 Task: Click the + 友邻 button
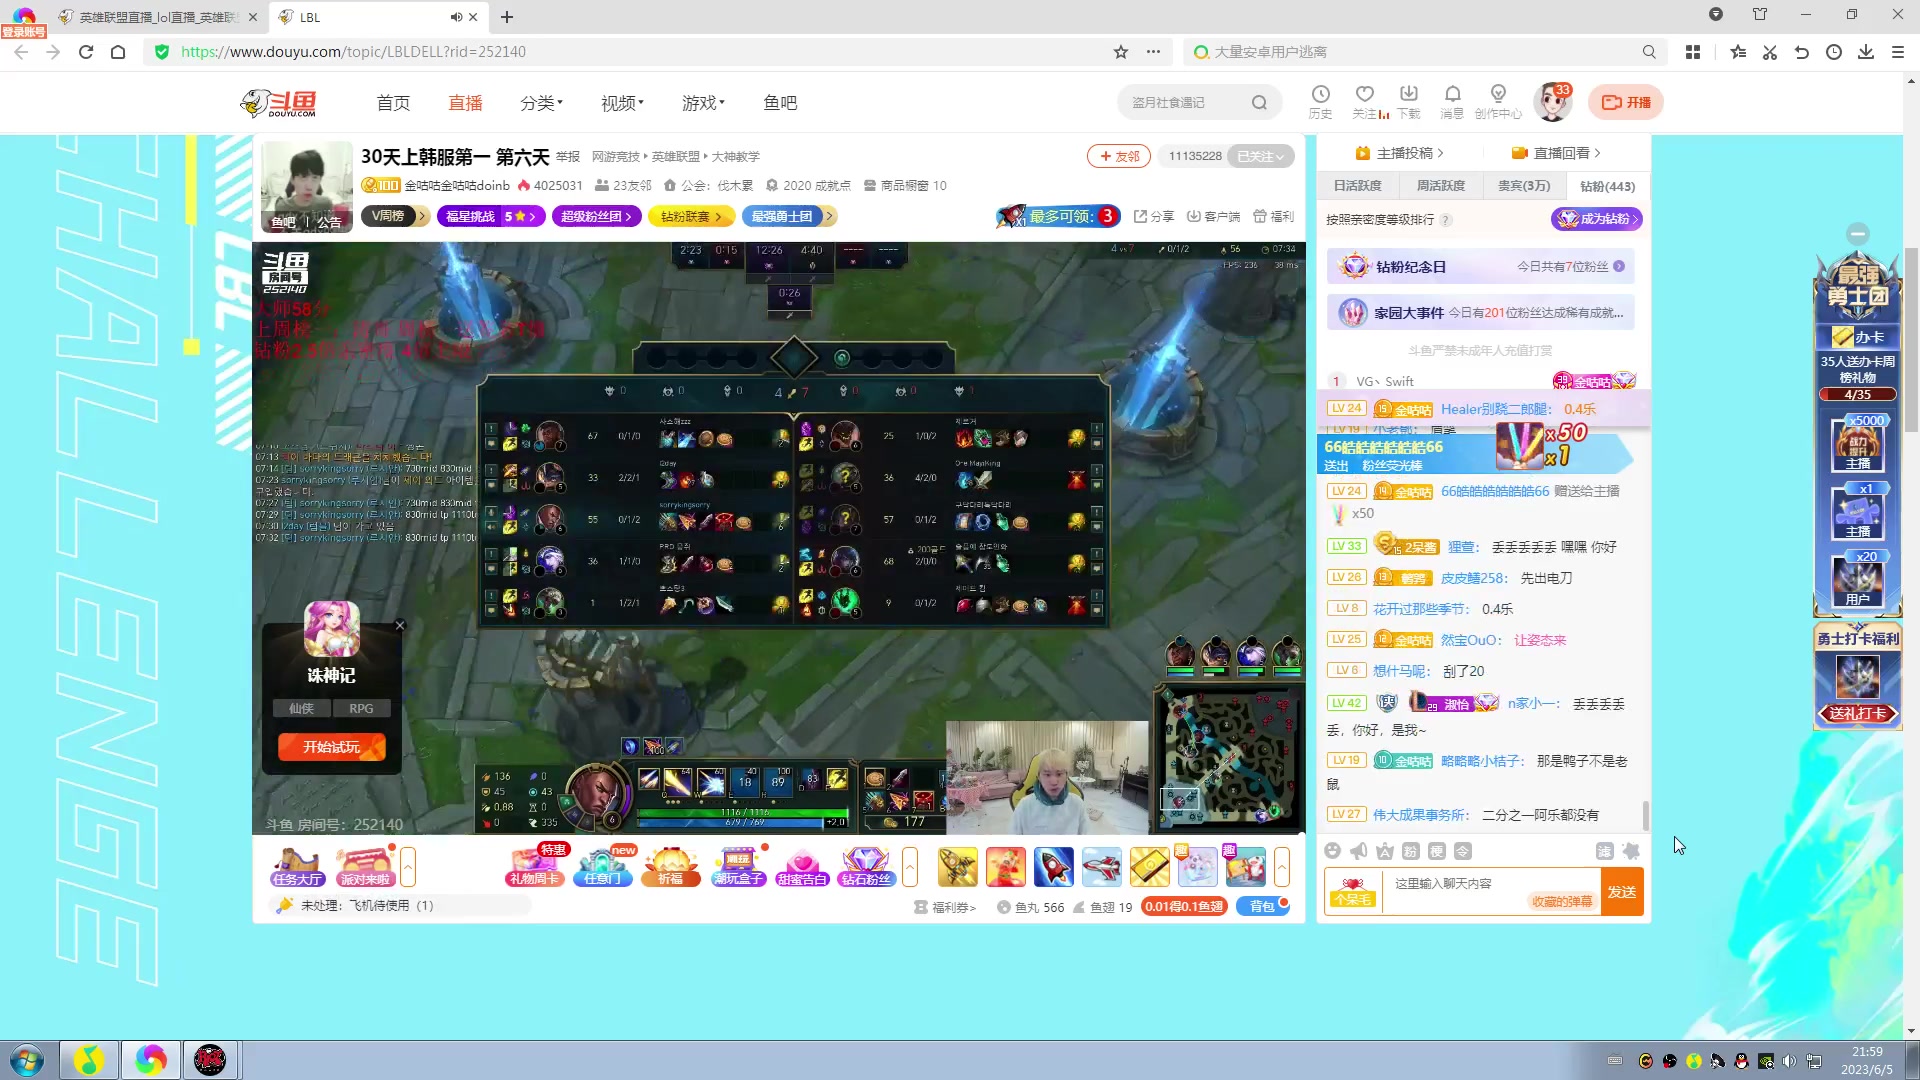coord(1119,156)
